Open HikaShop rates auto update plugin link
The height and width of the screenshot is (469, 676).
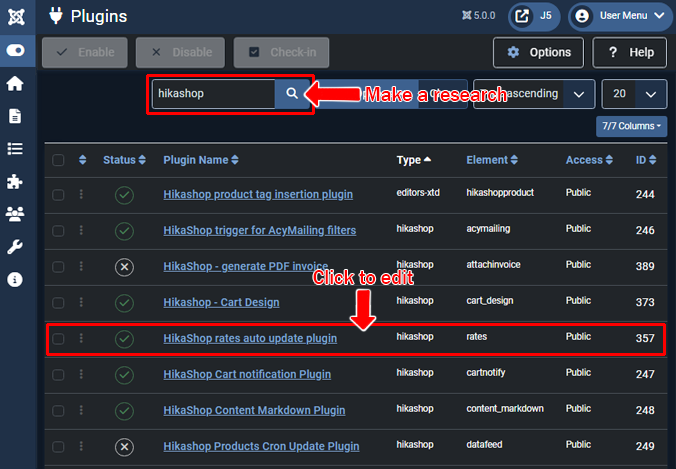250,339
